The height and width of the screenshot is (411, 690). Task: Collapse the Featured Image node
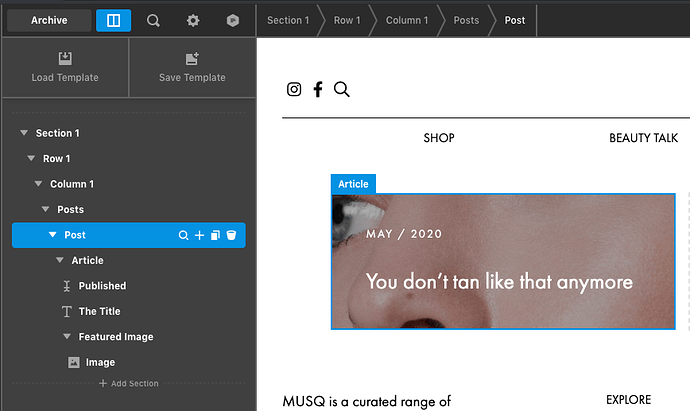pyautogui.click(x=67, y=337)
